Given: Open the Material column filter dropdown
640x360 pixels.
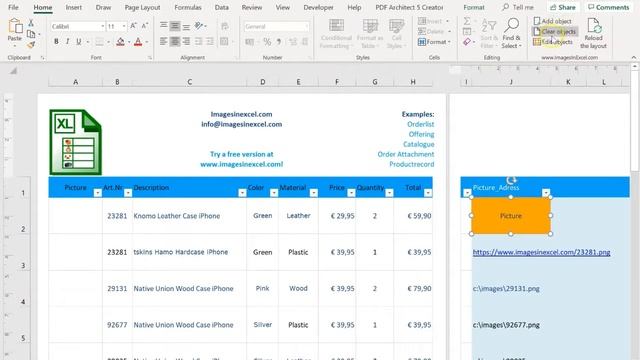Looking at the screenshot, I should (313, 193).
